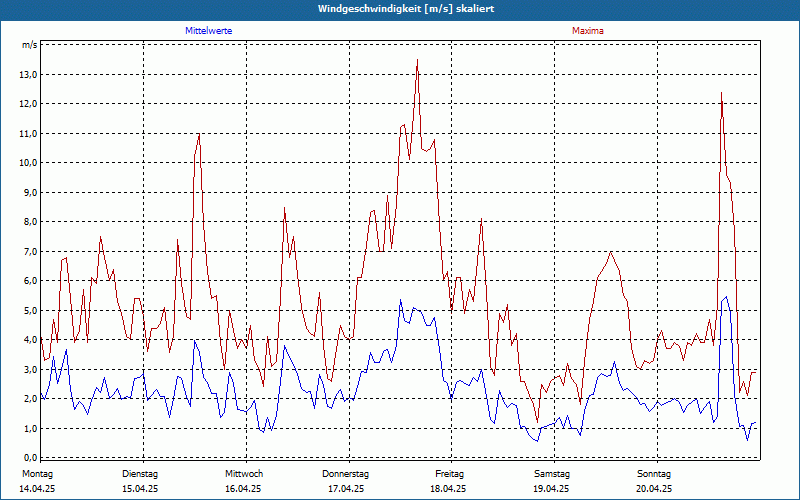The height and width of the screenshot is (500, 800).
Task: Select the red 'Maxima' legend label
Action: pyautogui.click(x=588, y=31)
